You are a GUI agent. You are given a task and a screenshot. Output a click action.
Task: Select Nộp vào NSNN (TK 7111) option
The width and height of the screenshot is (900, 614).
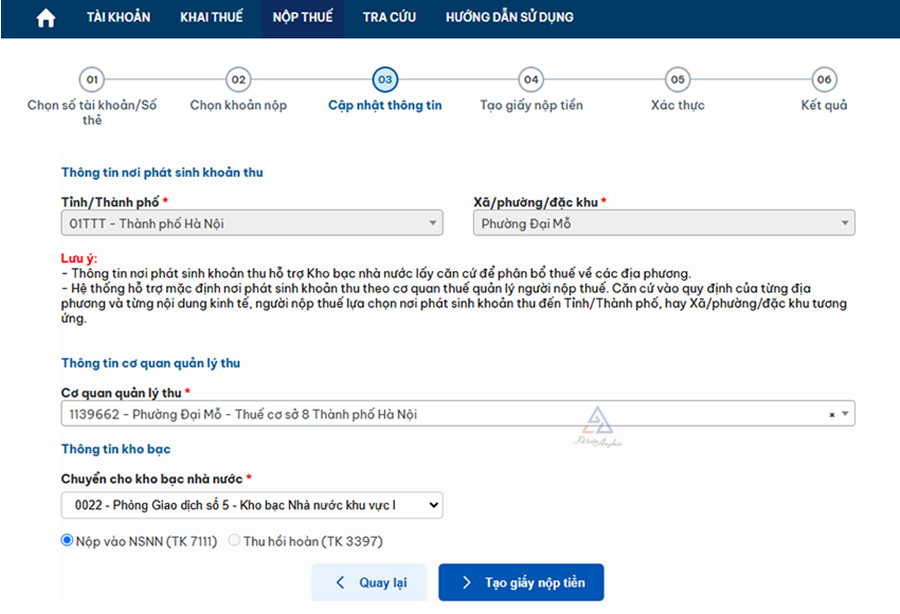click(x=68, y=541)
